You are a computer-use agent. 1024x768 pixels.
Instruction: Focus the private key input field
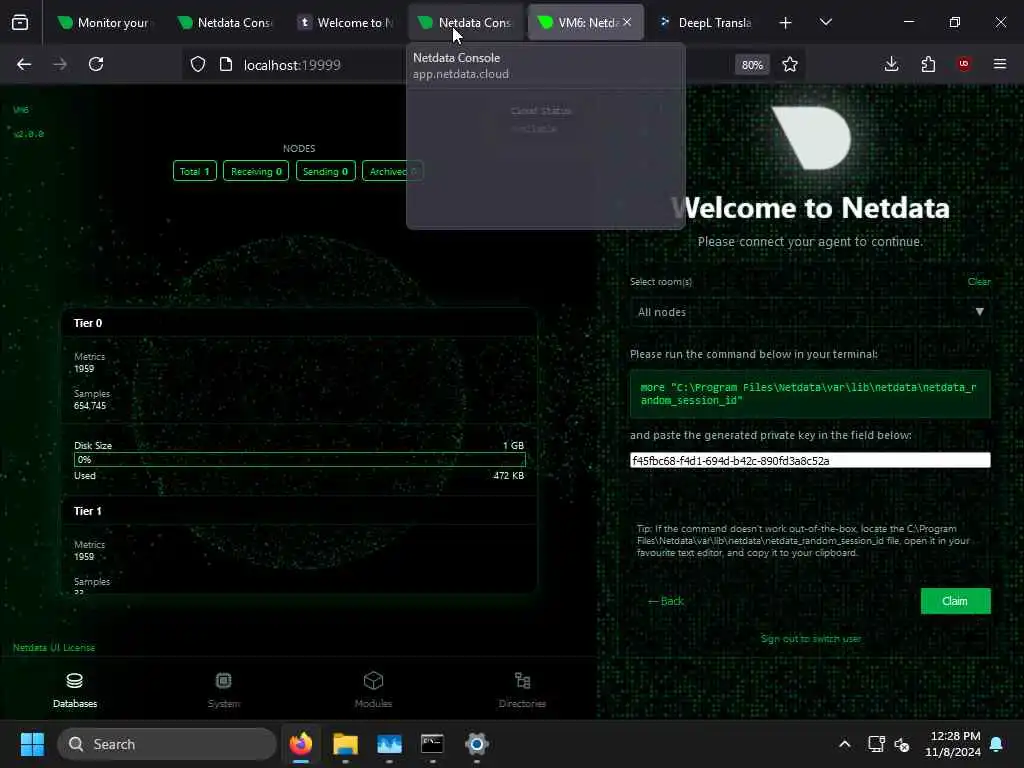(x=810, y=460)
